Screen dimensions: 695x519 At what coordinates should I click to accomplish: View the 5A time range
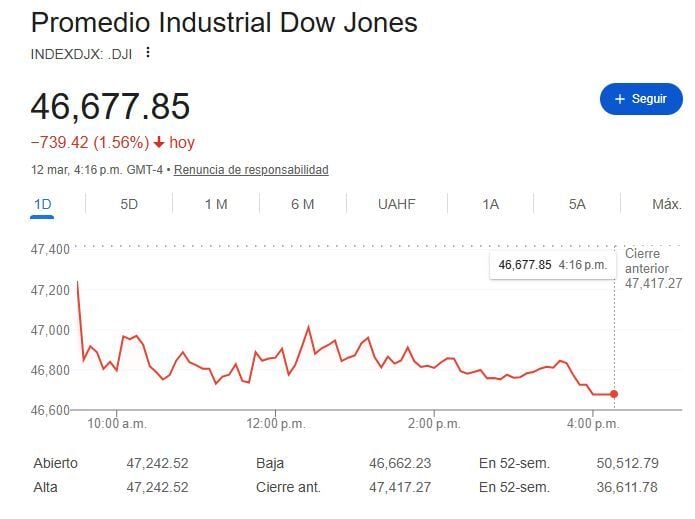click(577, 204)
